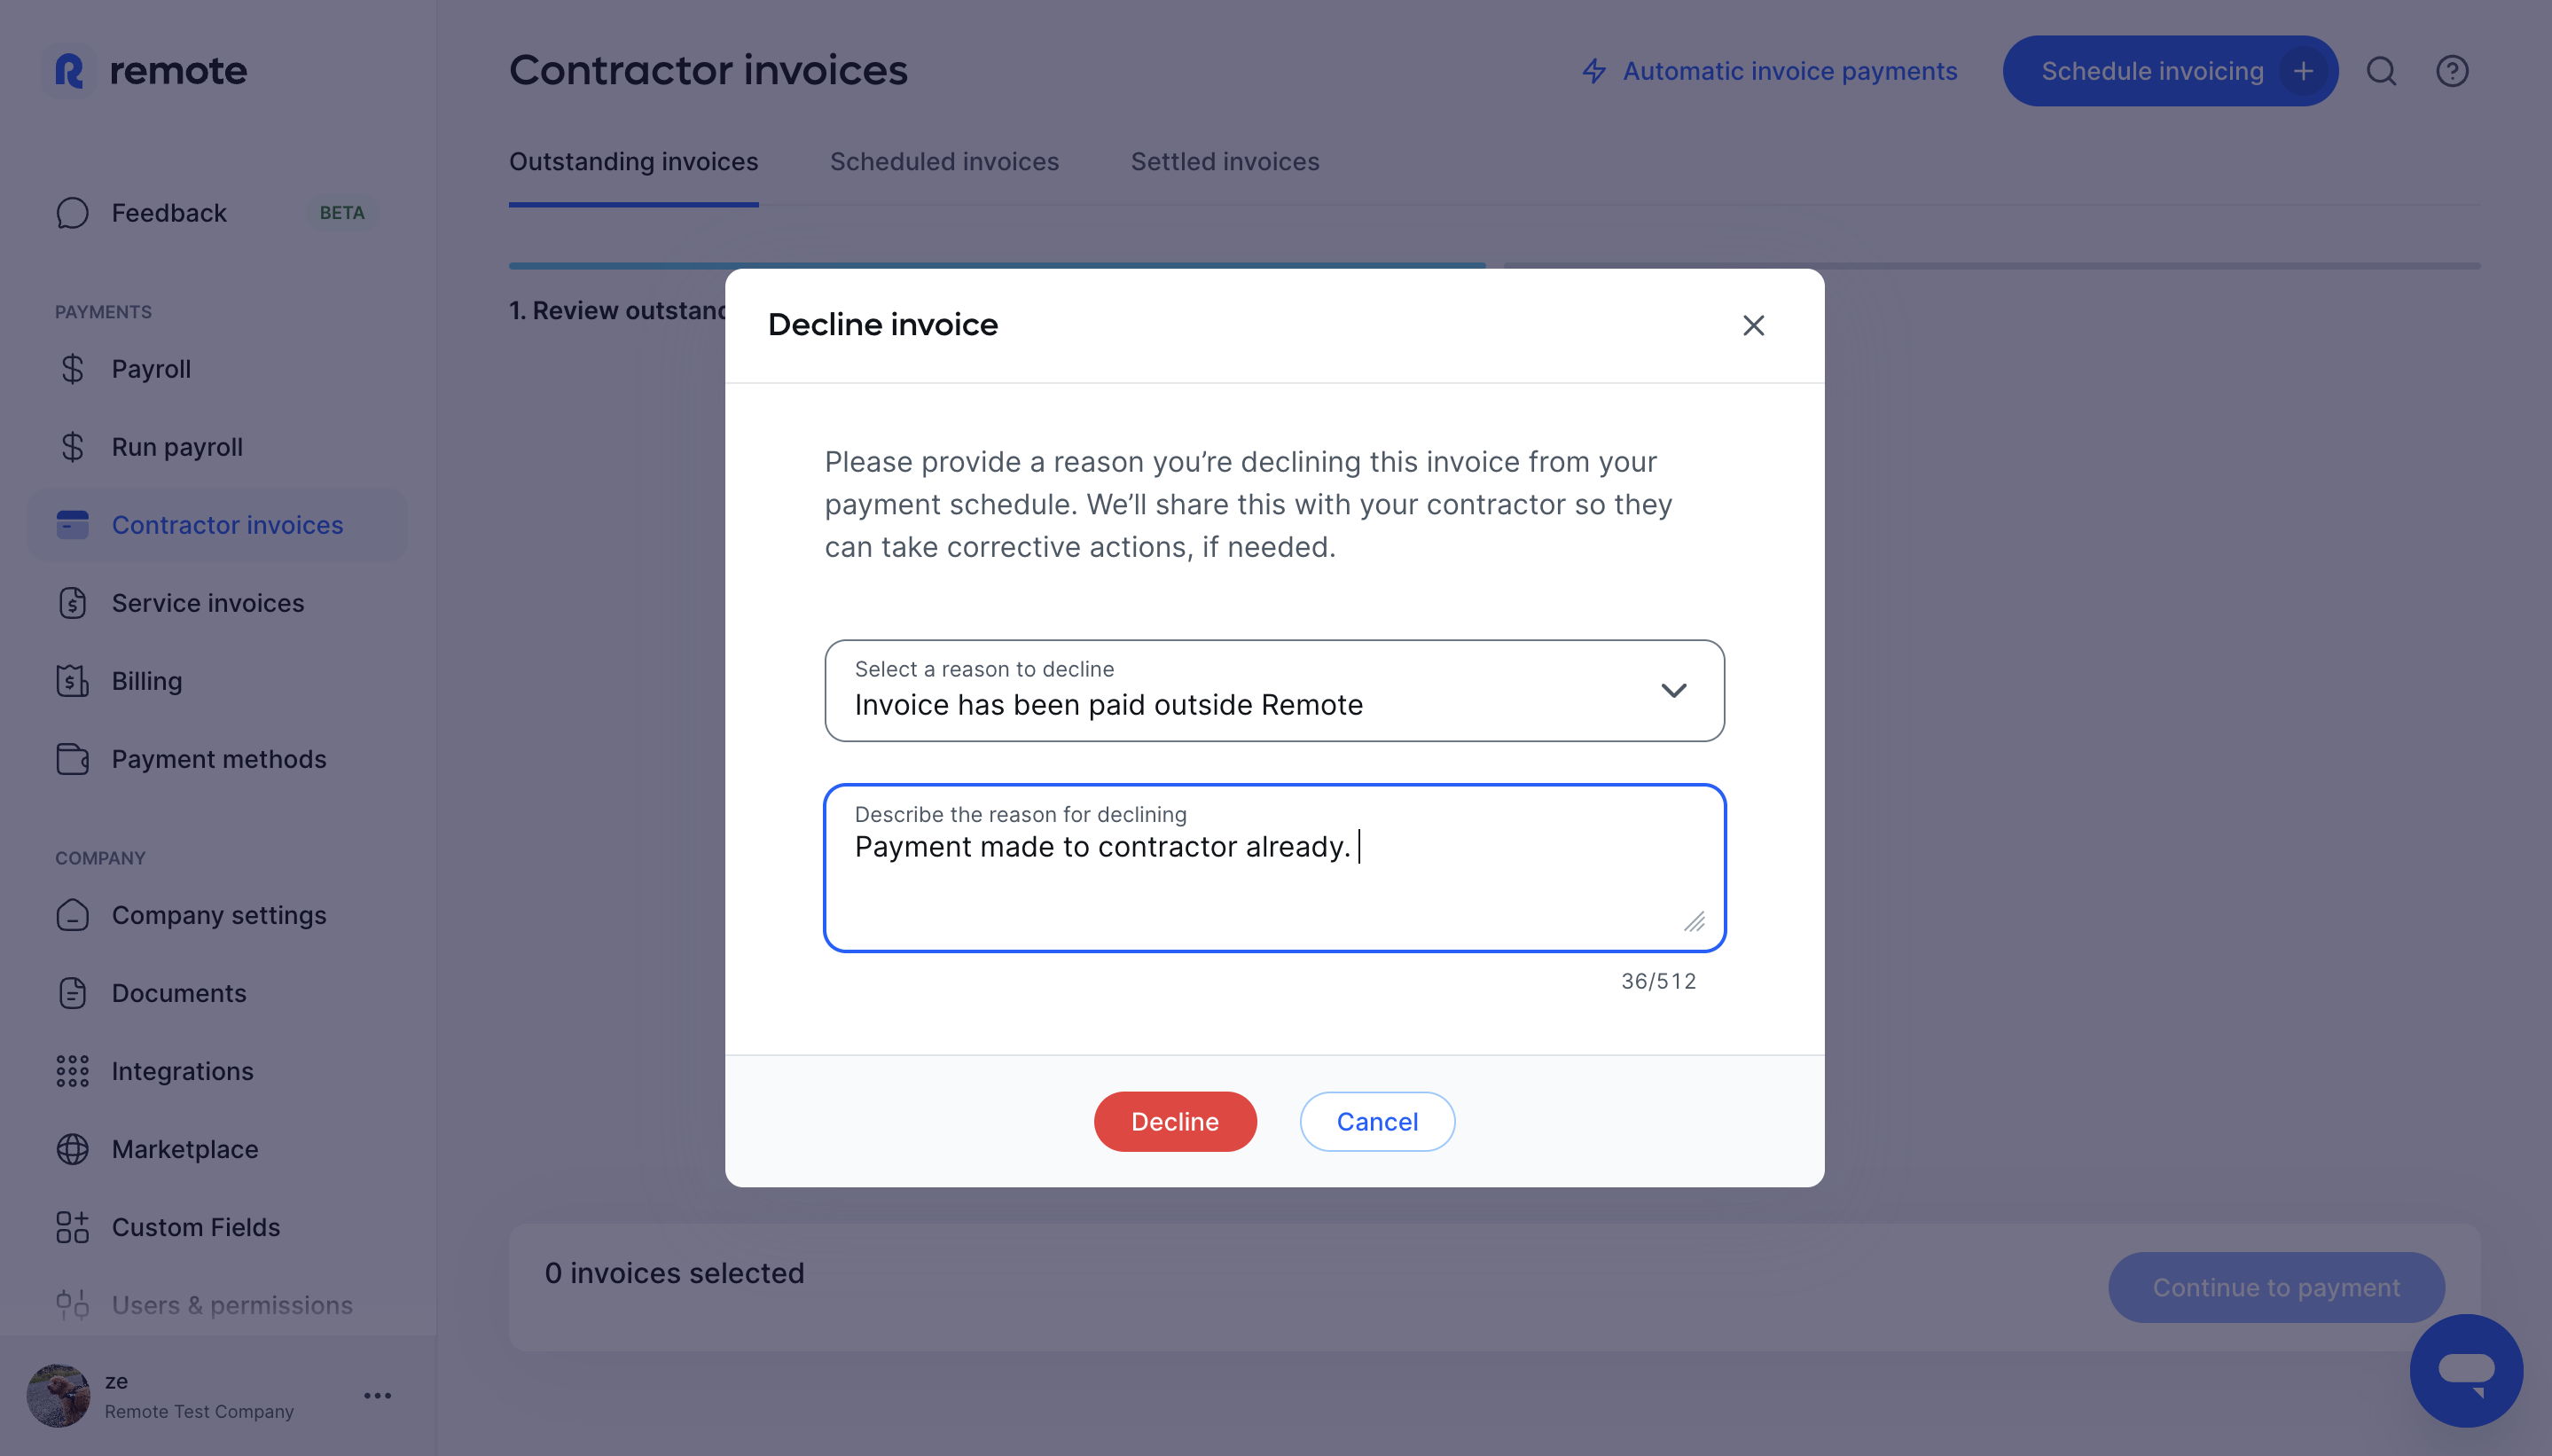Click the 36/512 character counter
2552x1456 pixels.
tap(1658, 981)
